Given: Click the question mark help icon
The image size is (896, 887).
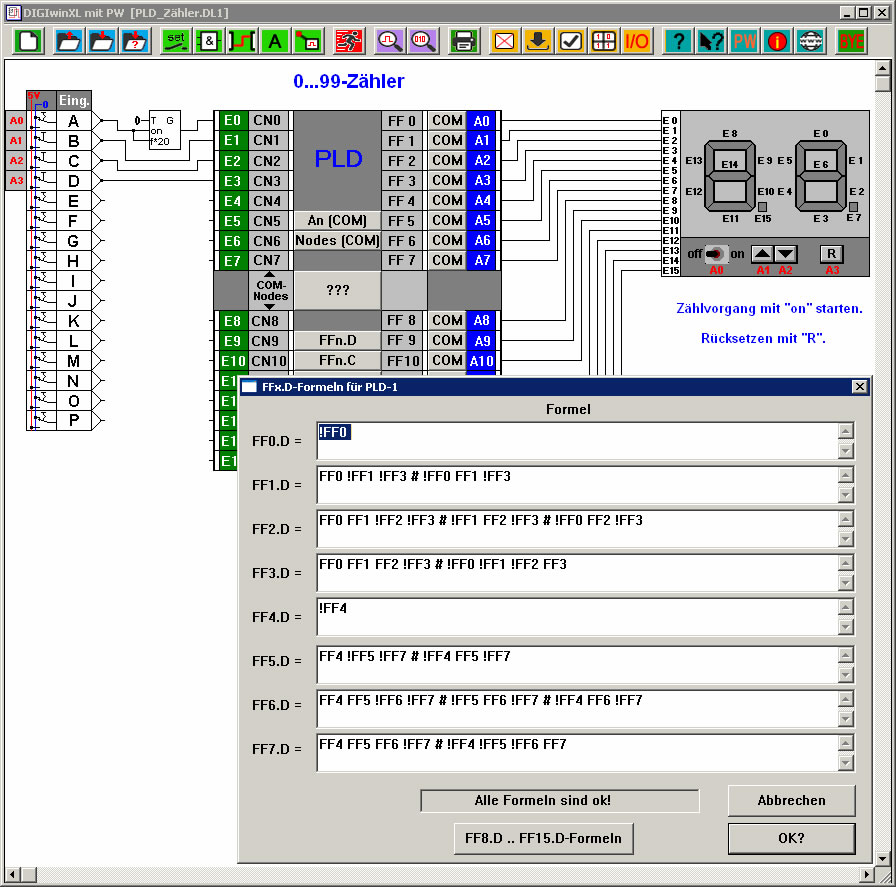Looking at the screenshot, I should coord(679,41).
